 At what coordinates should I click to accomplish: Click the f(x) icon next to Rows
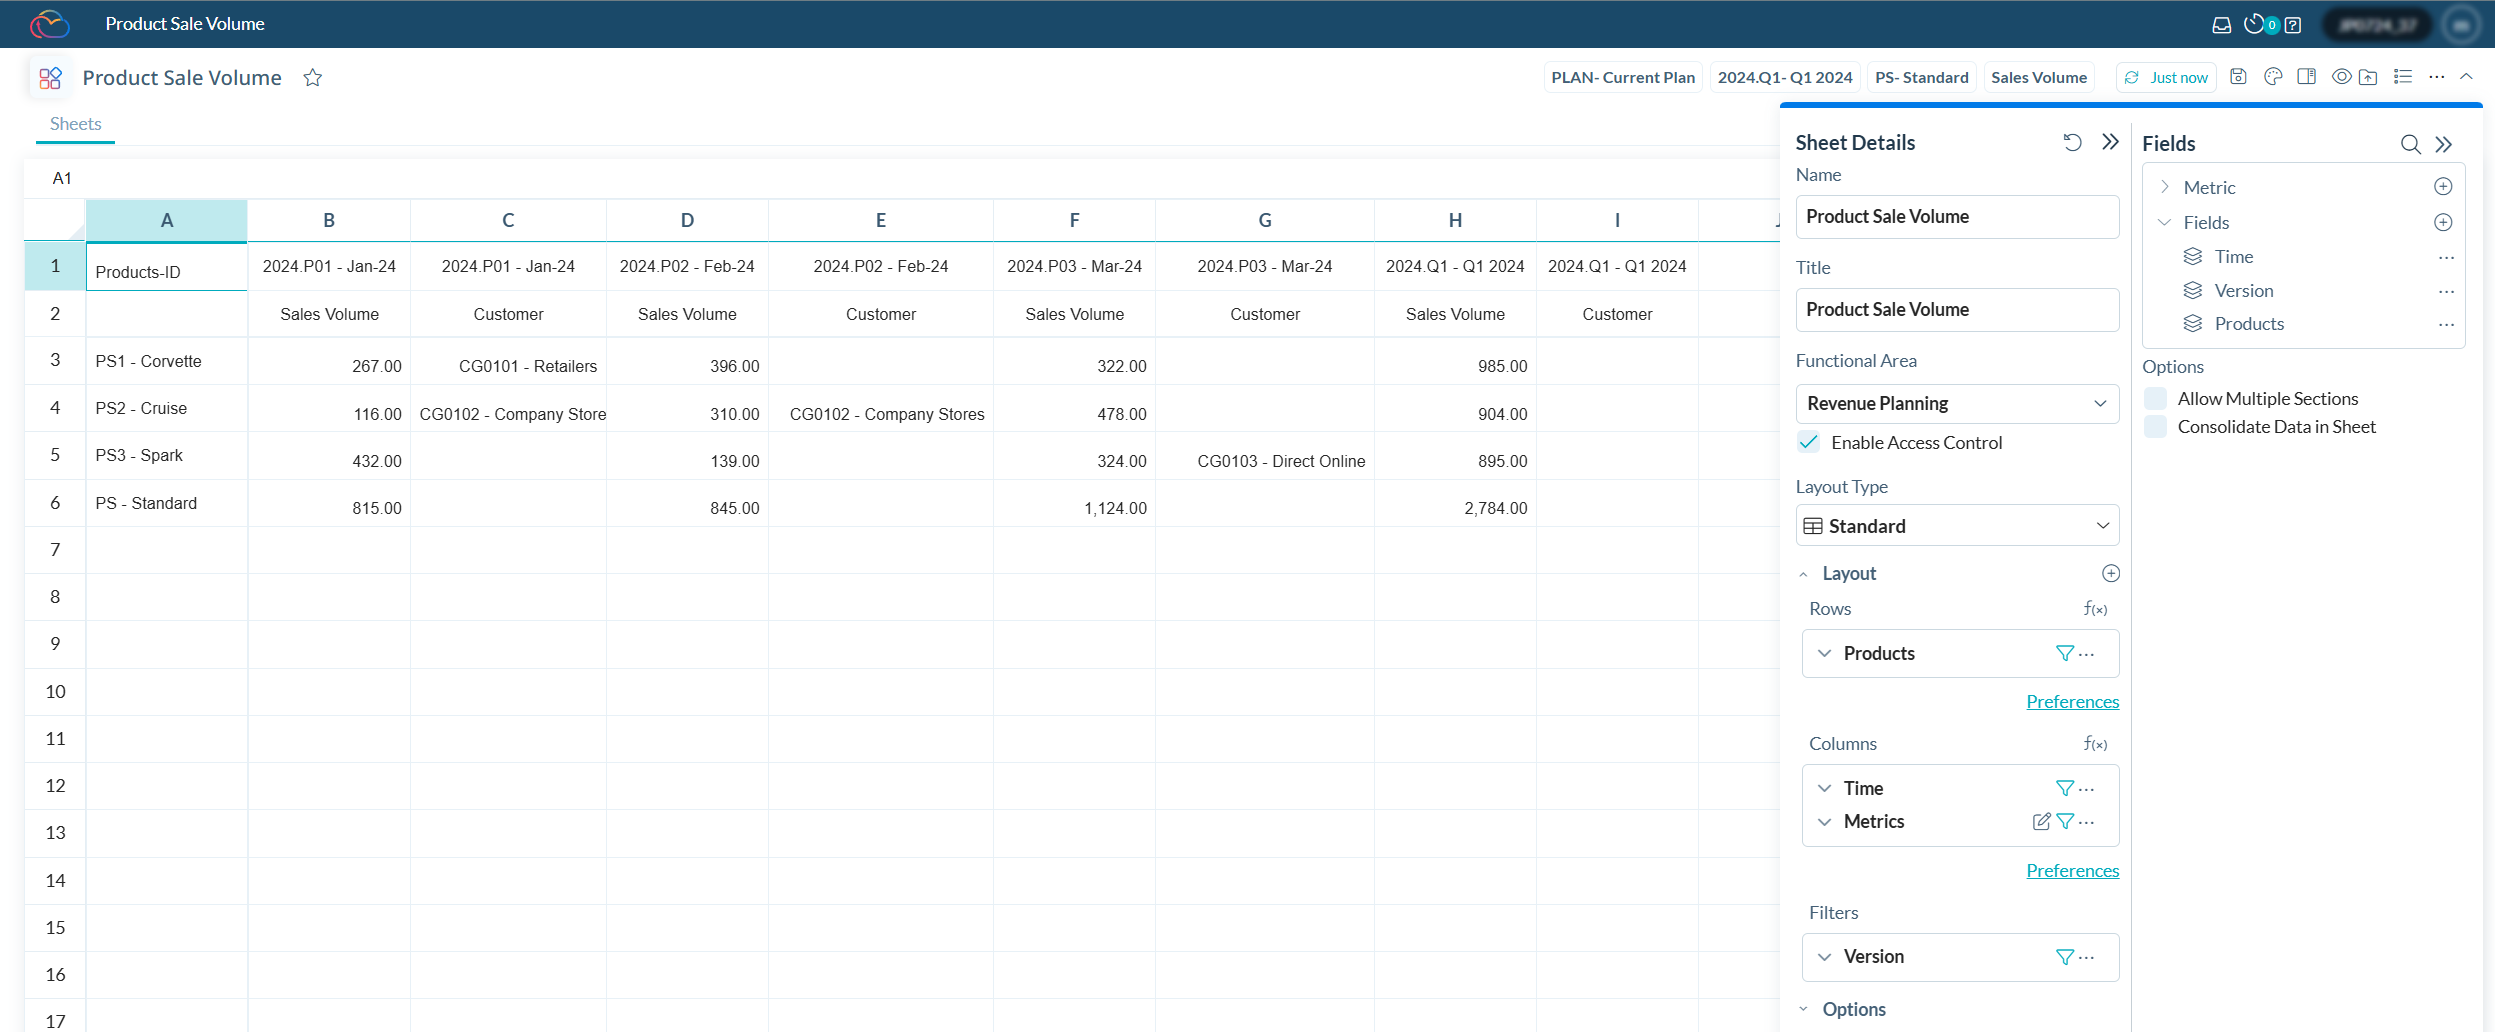2095,609
